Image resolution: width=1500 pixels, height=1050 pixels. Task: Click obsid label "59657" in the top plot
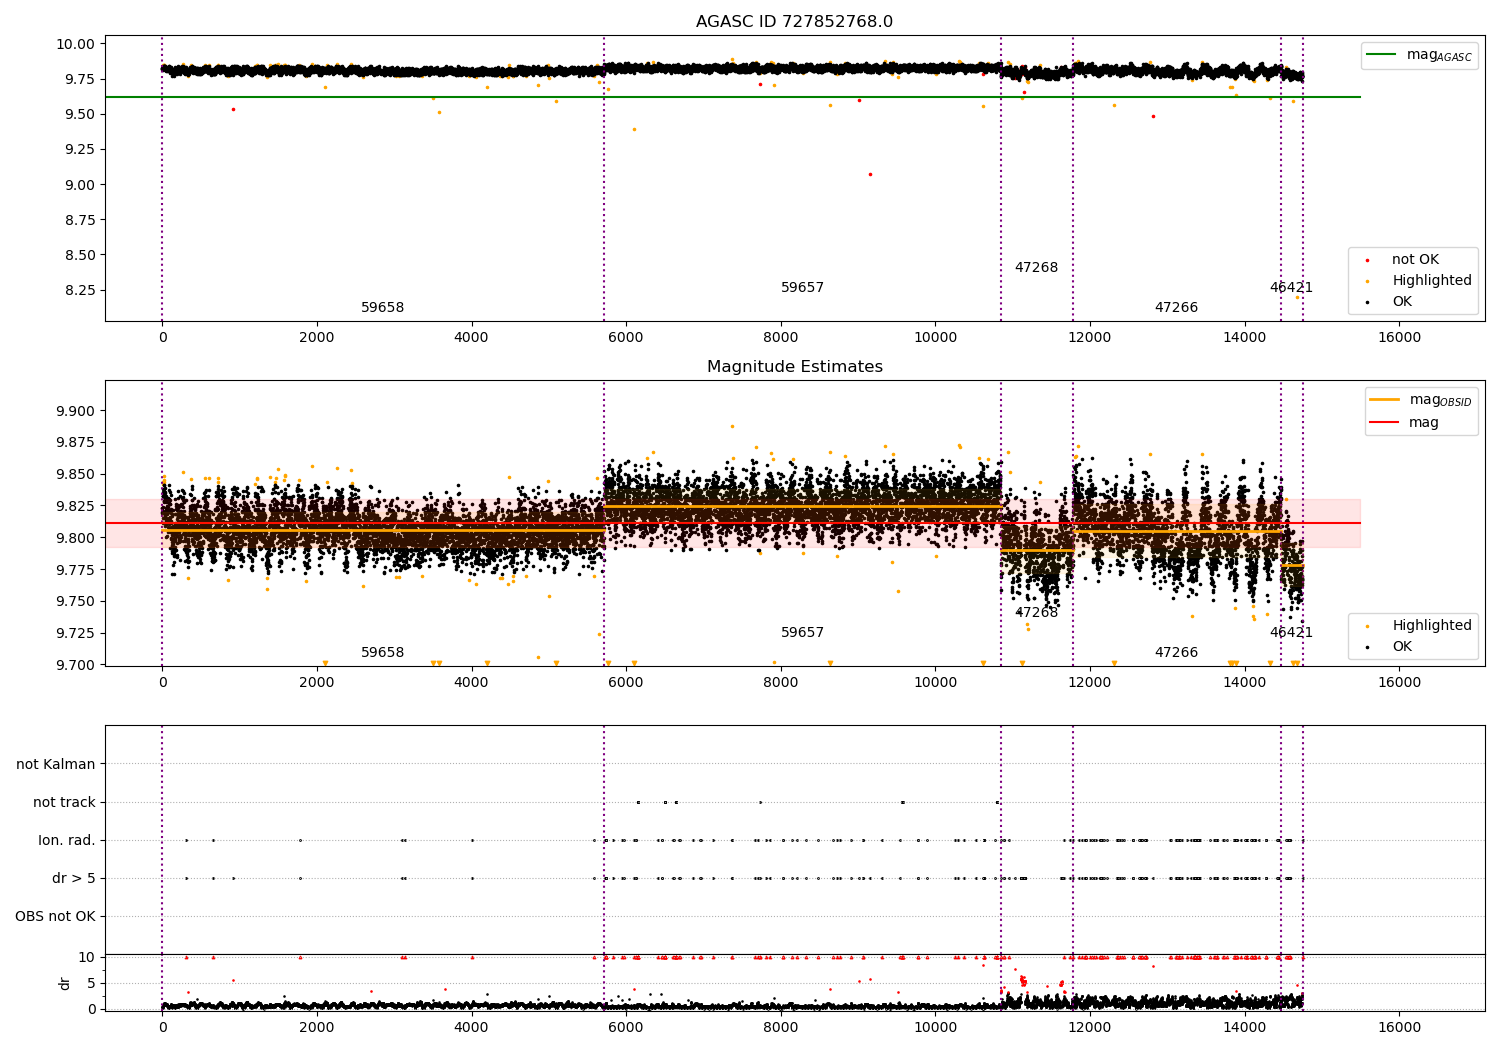[802, 288]
